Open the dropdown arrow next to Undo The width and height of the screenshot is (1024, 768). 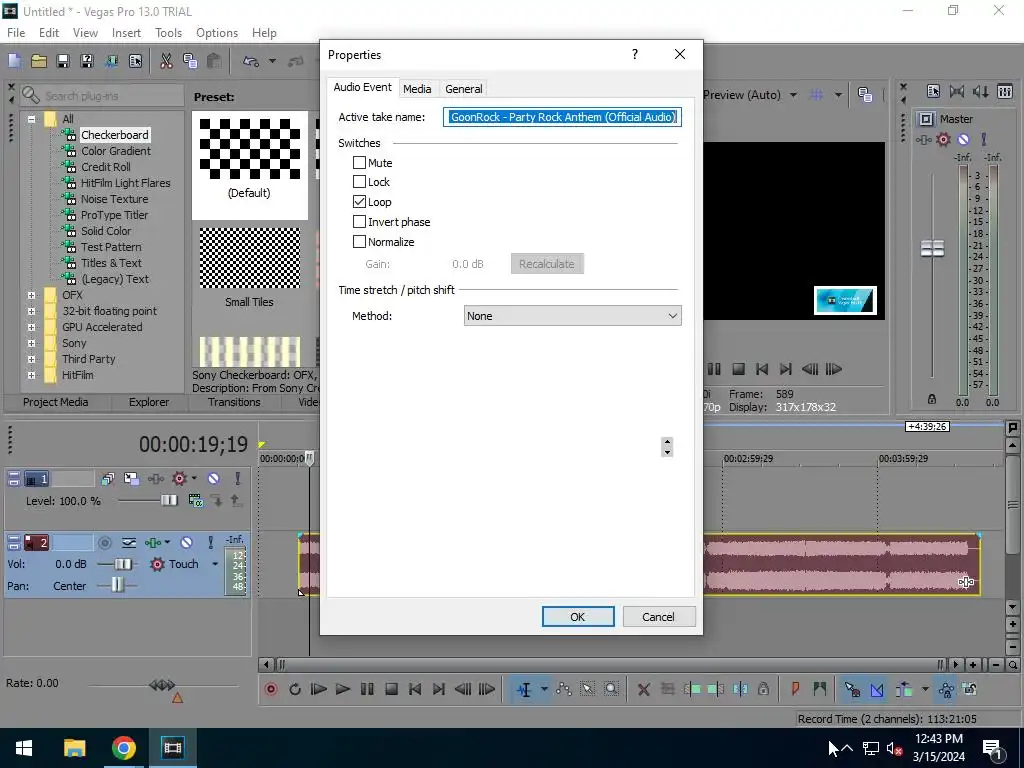(272, 61)
